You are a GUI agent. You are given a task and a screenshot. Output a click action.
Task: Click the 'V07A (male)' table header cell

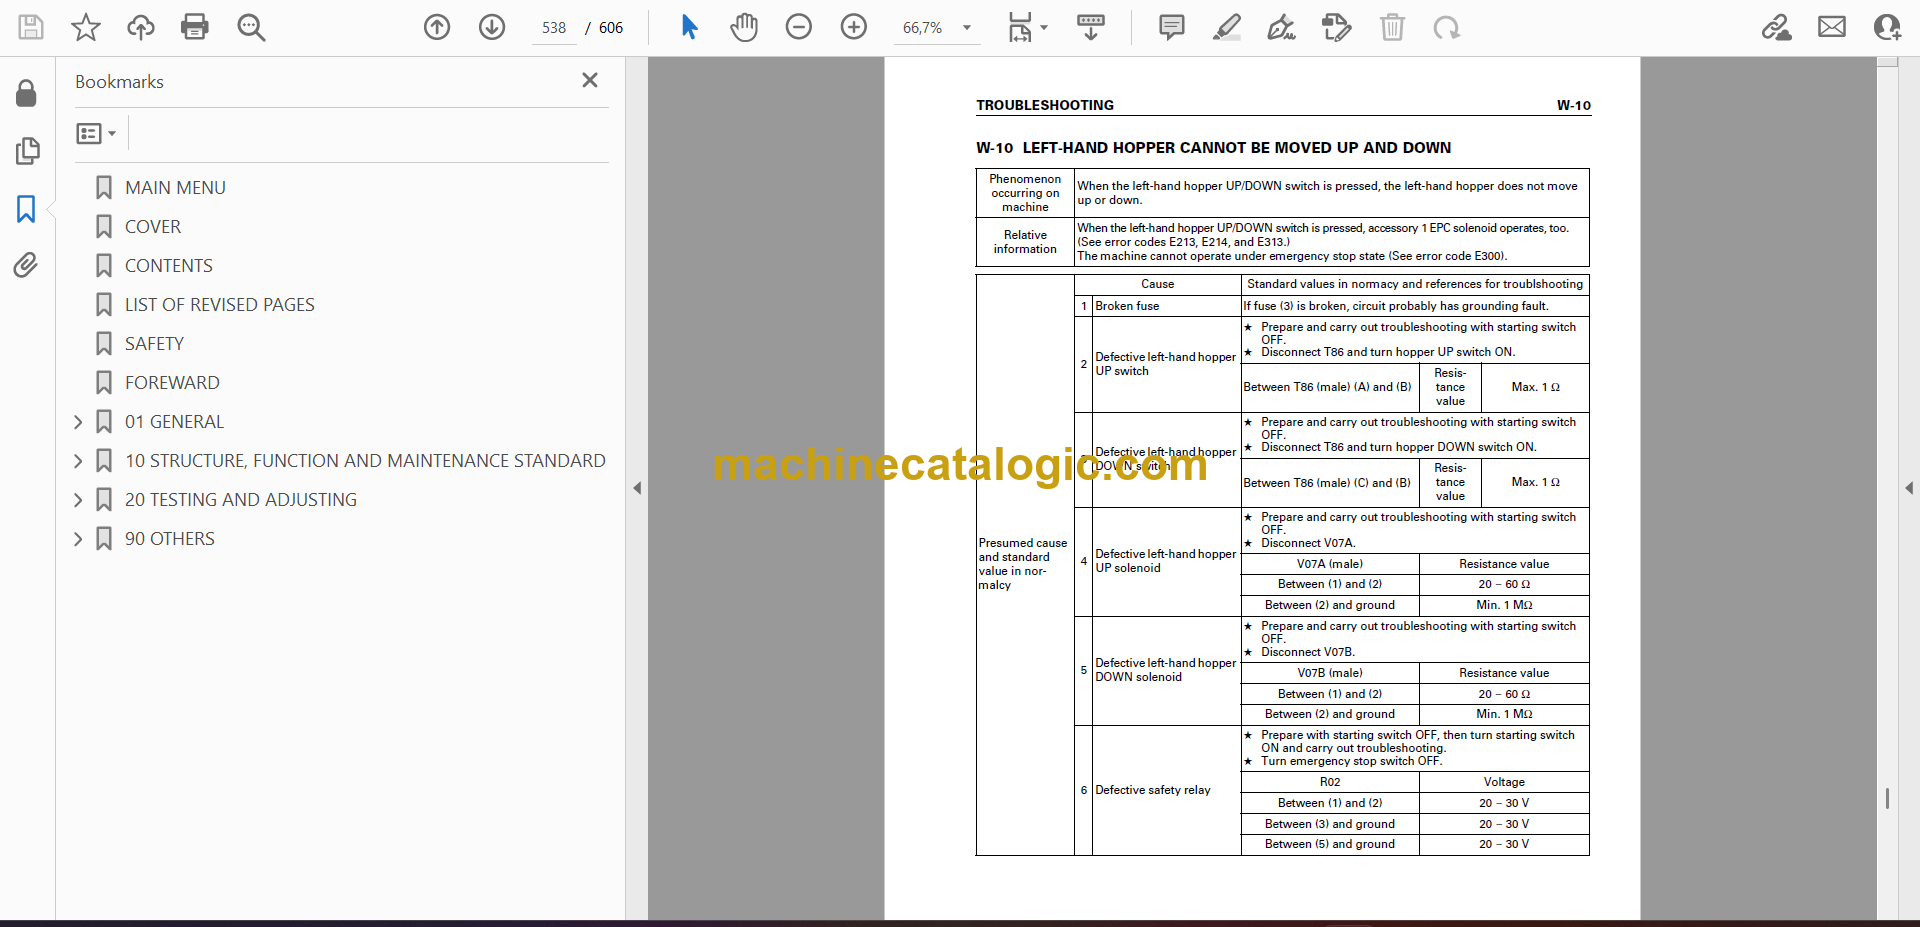pyautogui.click(x=1329, y=564)
